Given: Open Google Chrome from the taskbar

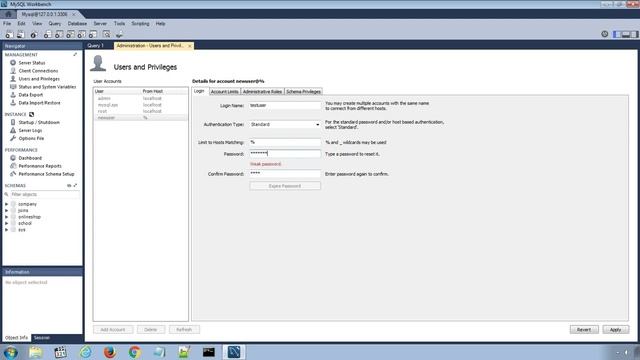Looking at the screenshot, I should [x=135, y=352].
